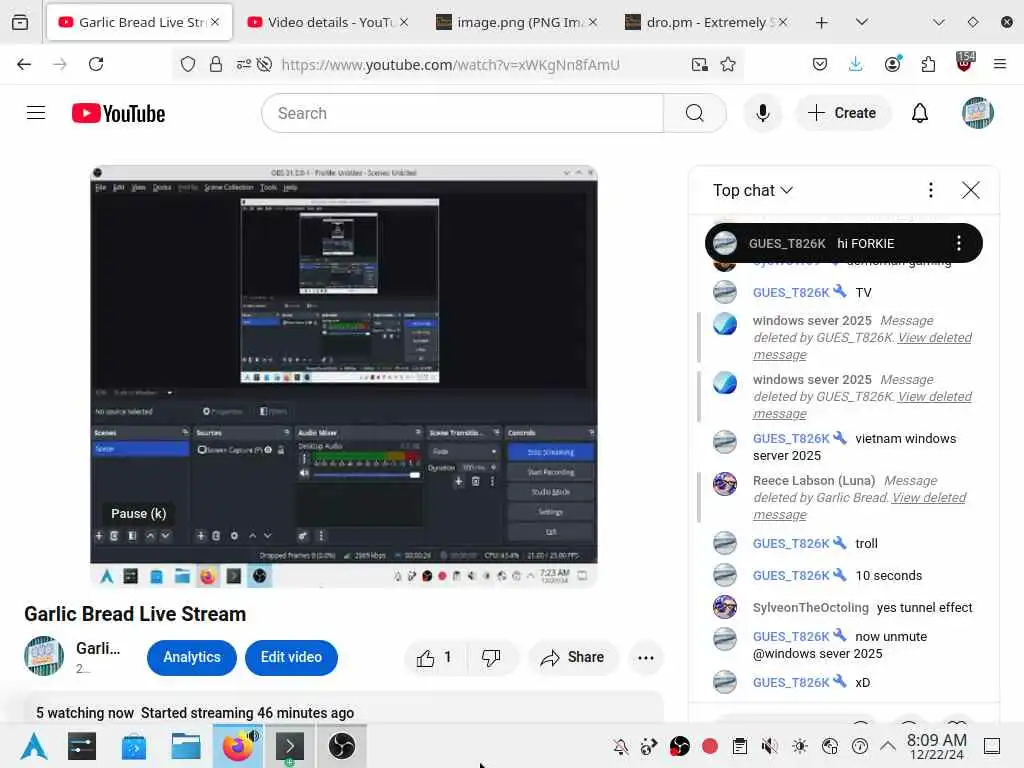Click into the YouTube search field
1024x768 pixels.
[x=462, y=113]
